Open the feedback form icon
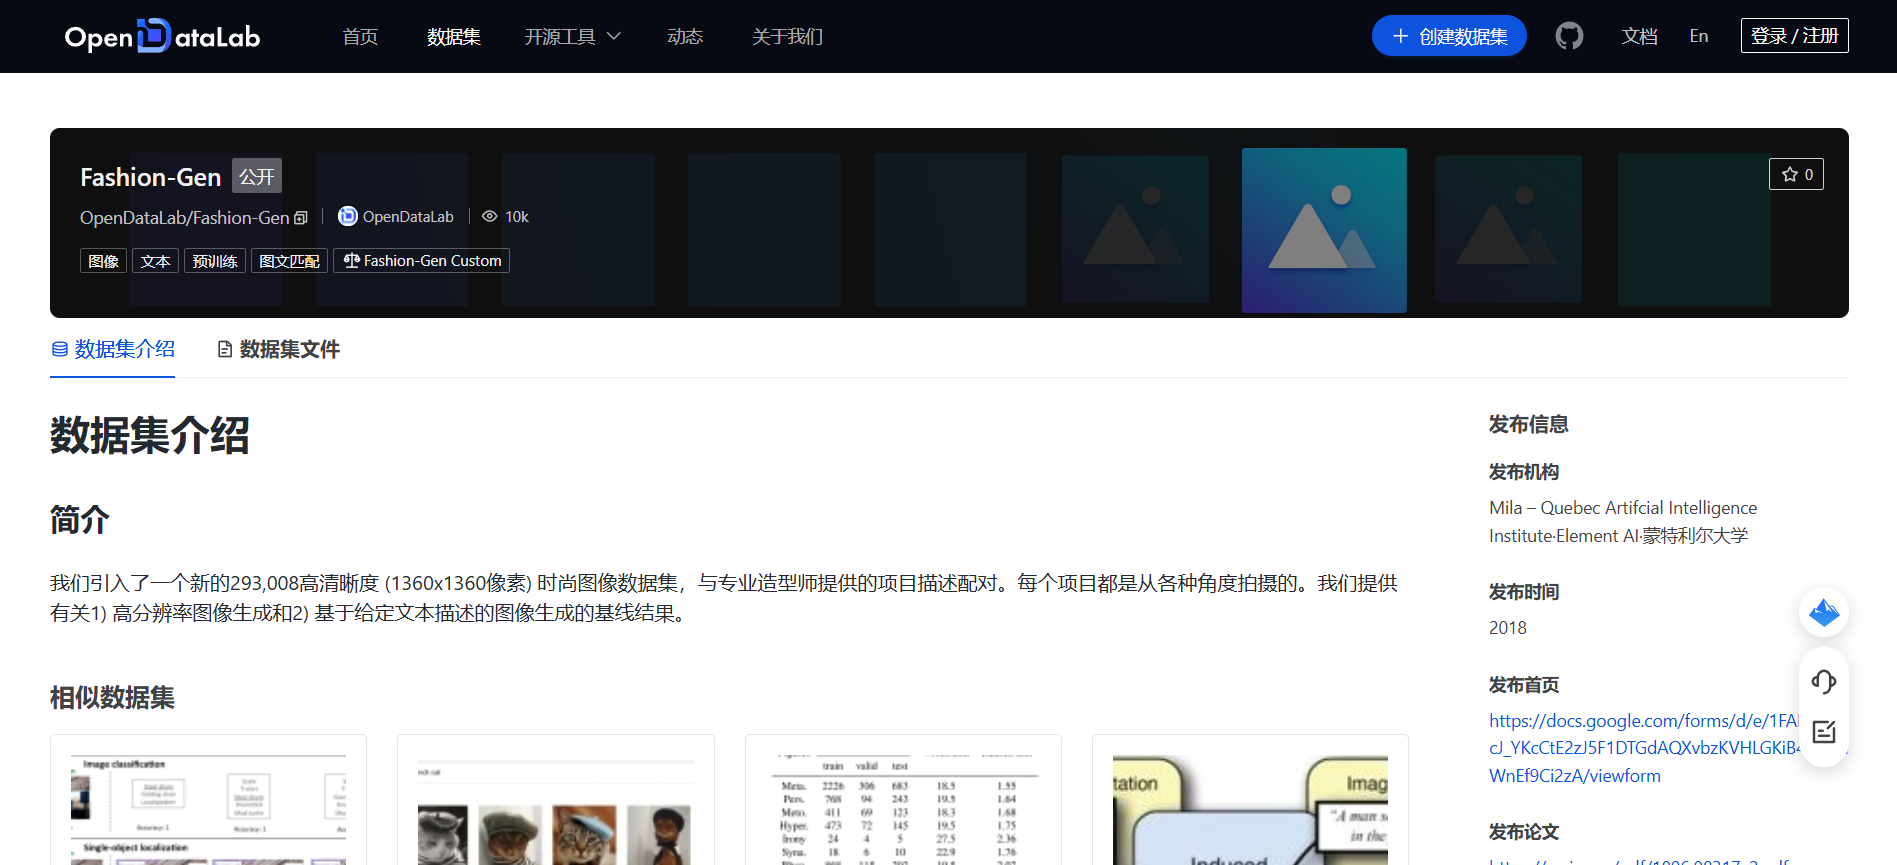This screenshot has height=865, width=1897. pos(1824,732)
